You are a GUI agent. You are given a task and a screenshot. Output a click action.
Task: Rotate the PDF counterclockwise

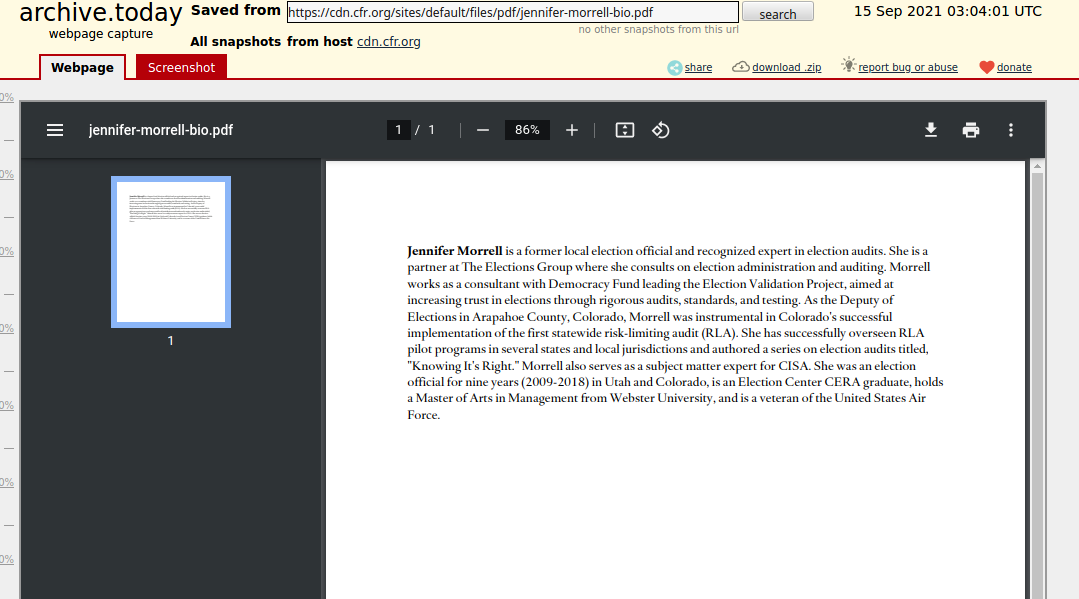pos(661,130)
